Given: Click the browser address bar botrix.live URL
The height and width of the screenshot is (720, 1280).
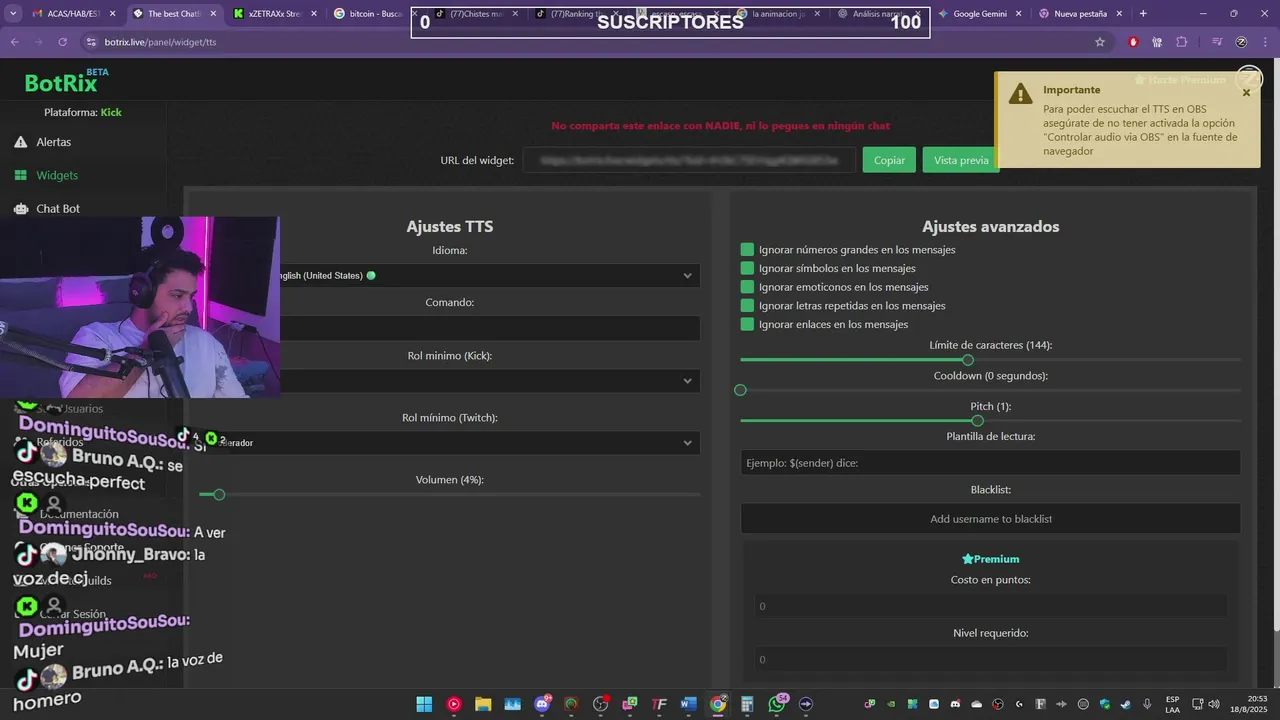Looking at the screenshot, I should coord(160,42).
